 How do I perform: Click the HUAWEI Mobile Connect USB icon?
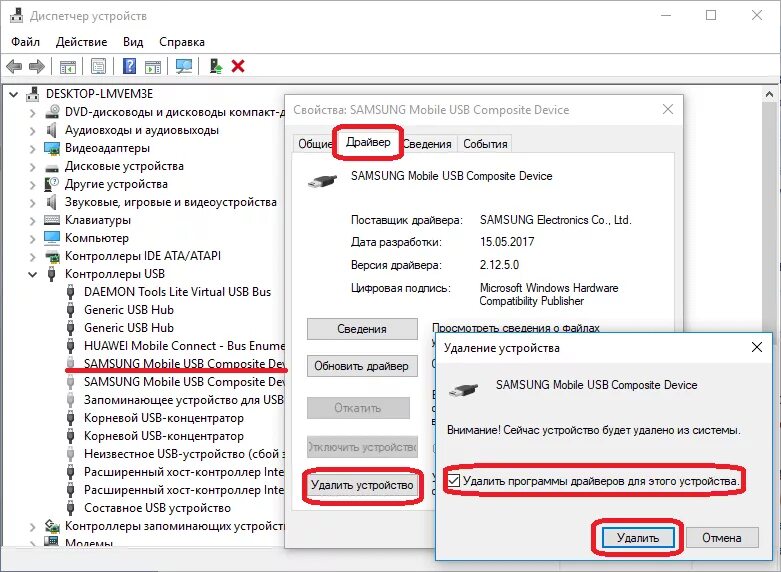pos(71,345)
